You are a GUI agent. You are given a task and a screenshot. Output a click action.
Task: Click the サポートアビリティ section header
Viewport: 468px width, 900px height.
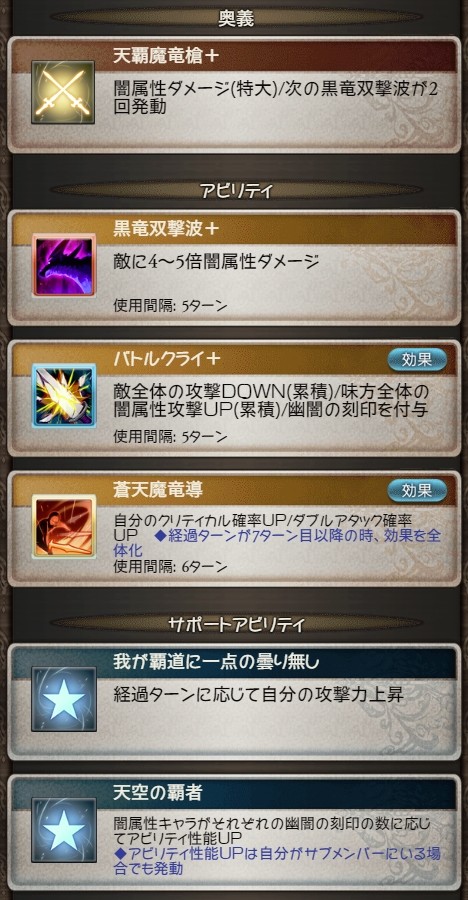pyautogui.click(x=236, y=624)
